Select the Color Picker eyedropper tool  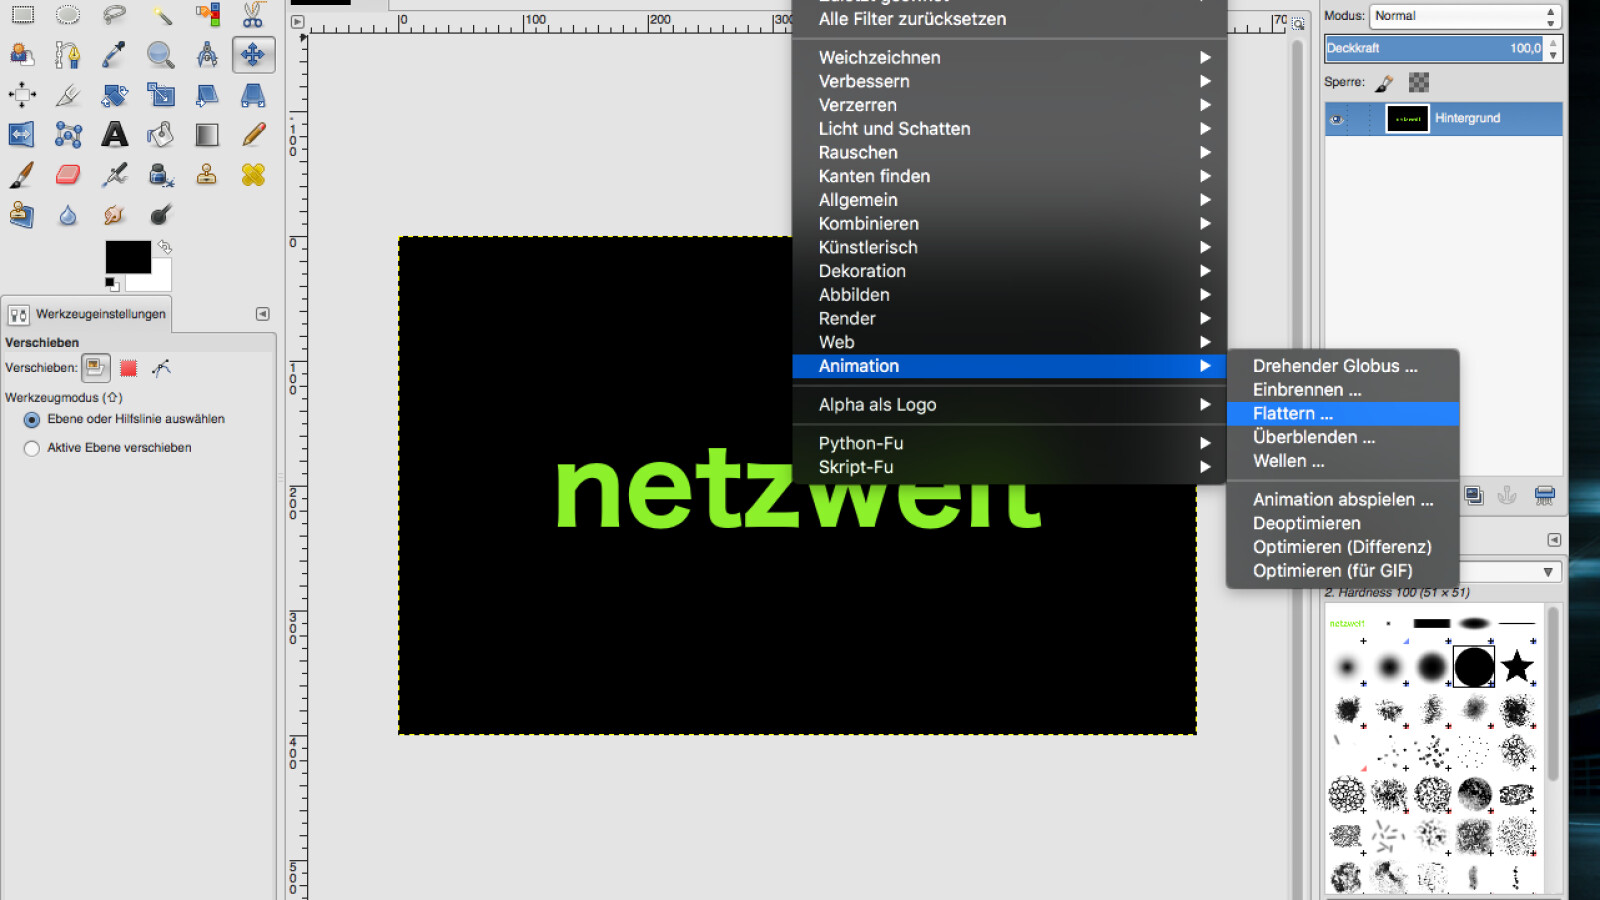point(114,54)
